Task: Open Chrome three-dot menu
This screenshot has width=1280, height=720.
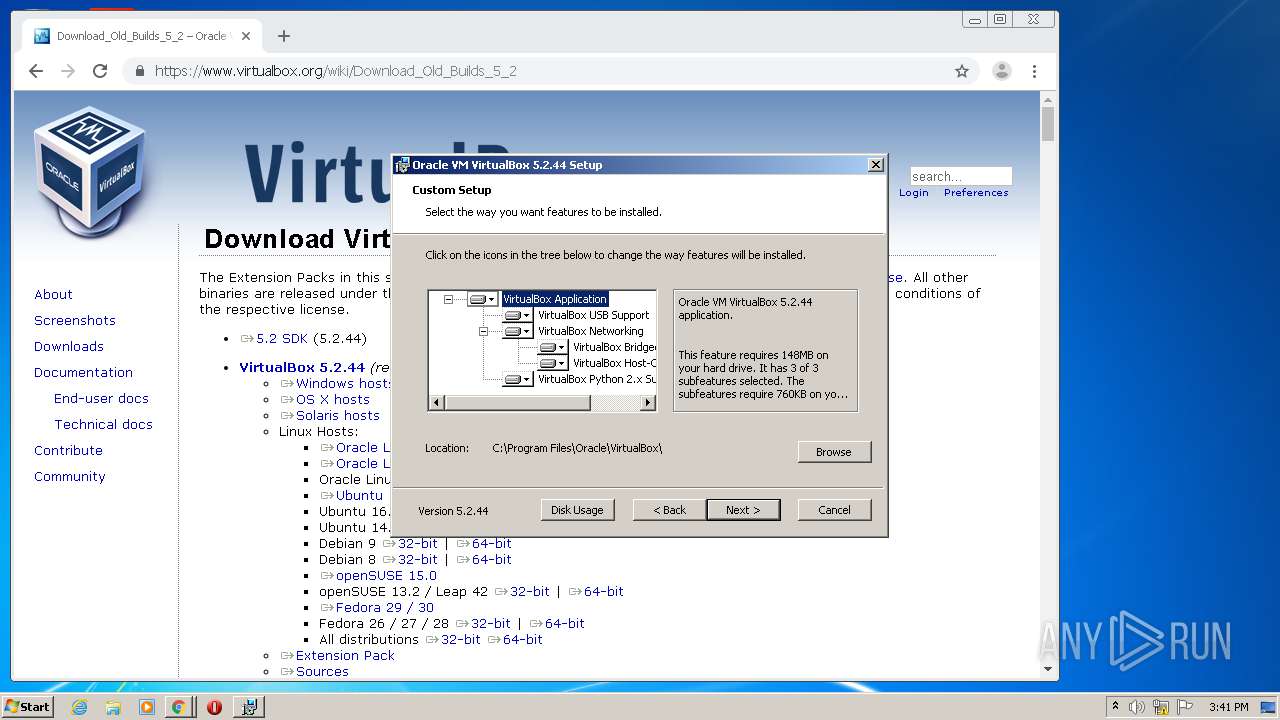Action: 1034,71
